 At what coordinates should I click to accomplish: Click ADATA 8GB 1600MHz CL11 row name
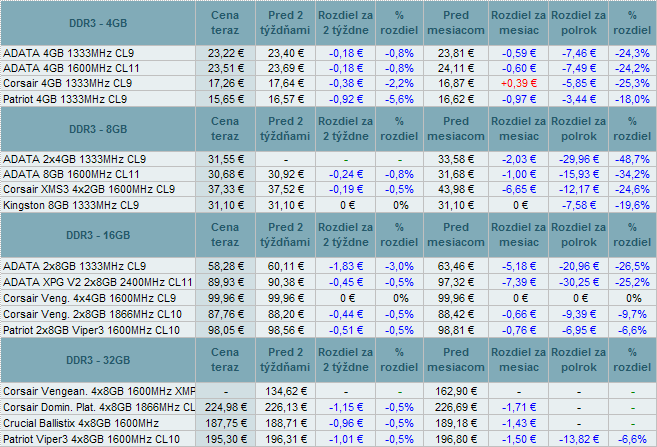[71, 174]
